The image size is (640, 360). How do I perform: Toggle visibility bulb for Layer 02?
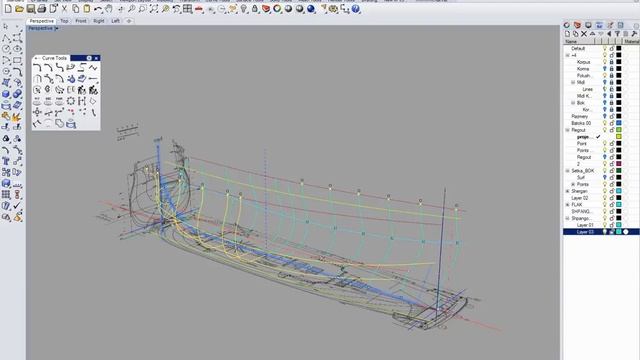click(x=605, y=198)
